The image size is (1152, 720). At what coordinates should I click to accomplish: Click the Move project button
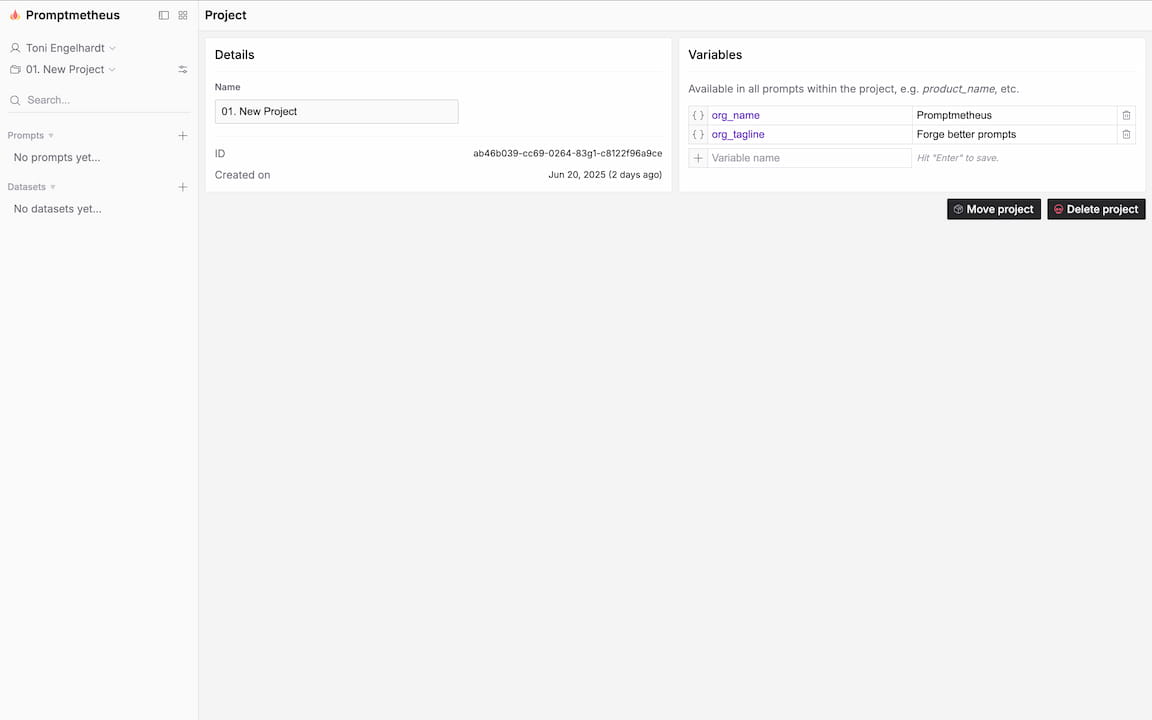(x=993, y=209)
